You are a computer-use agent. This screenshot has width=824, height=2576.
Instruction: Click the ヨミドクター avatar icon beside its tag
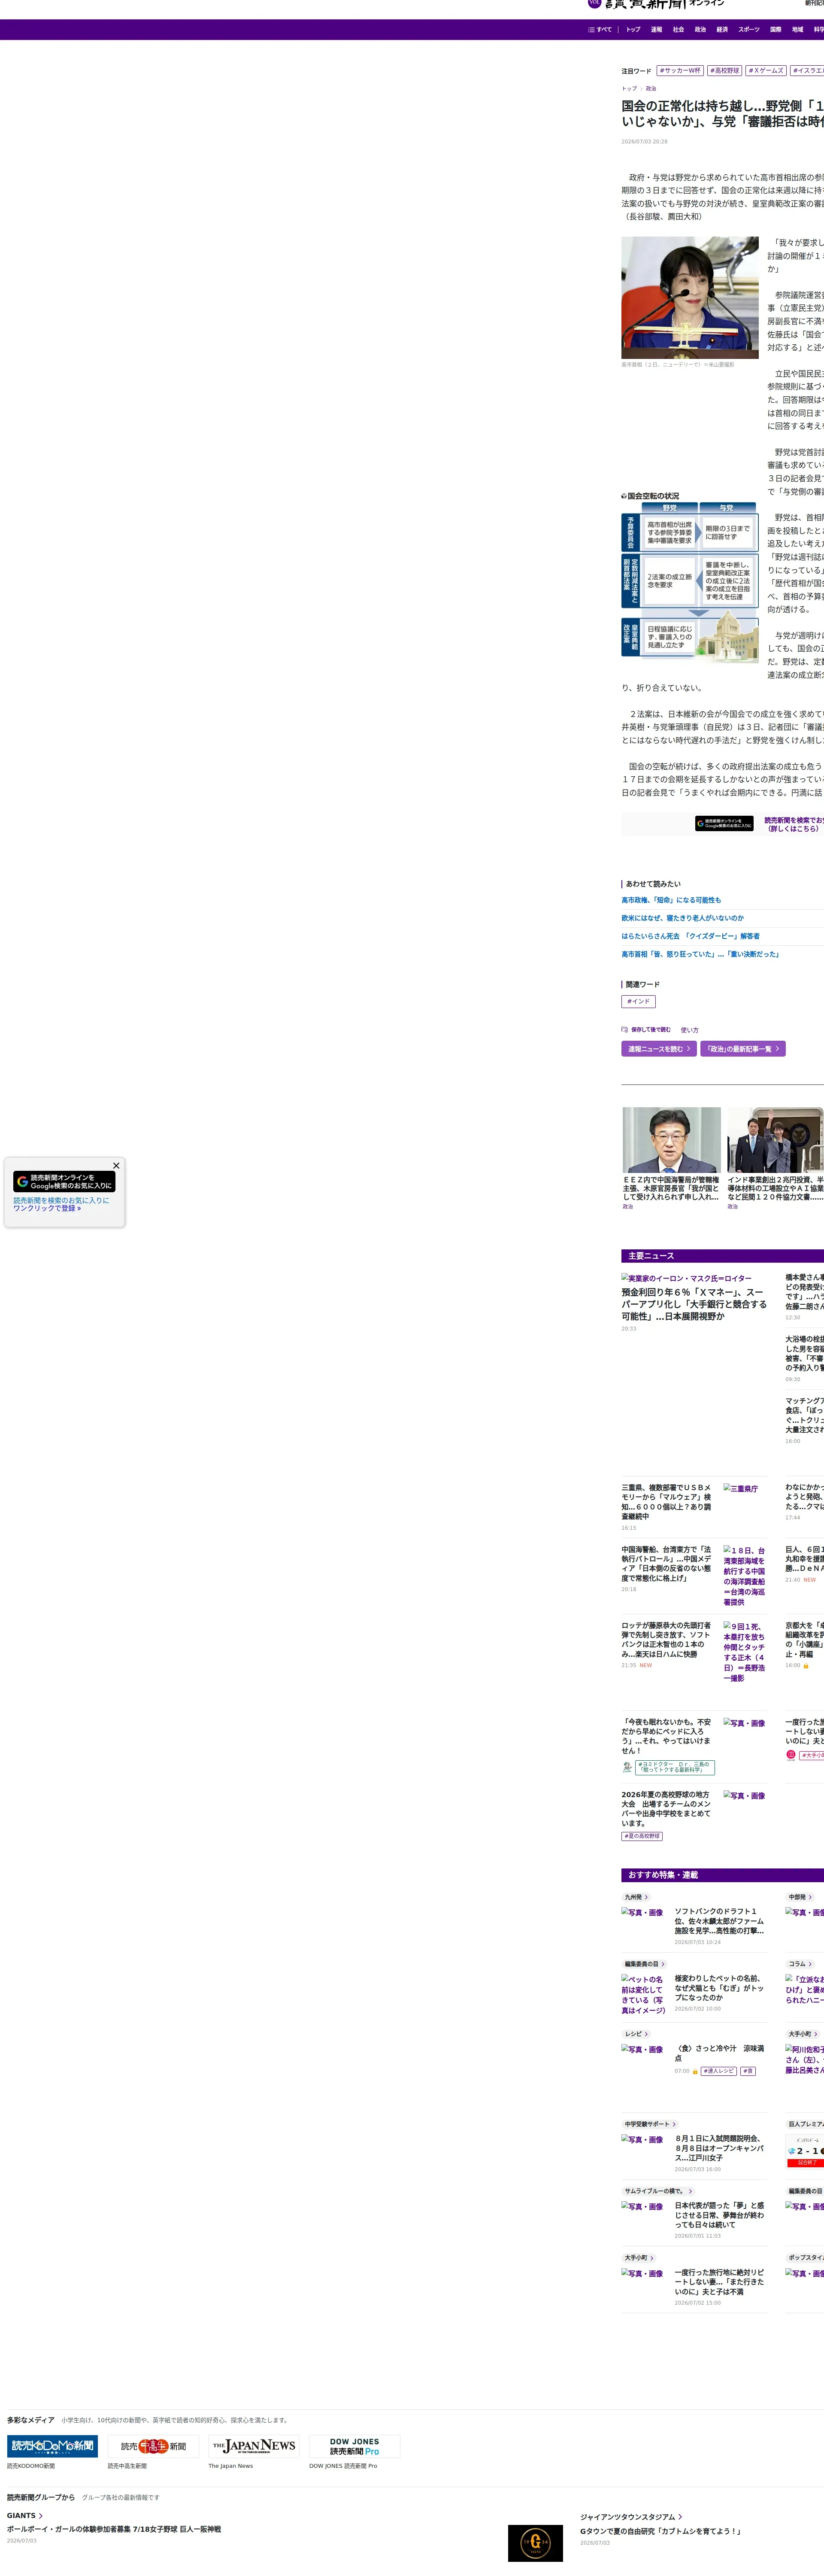tap(627, 1767)
